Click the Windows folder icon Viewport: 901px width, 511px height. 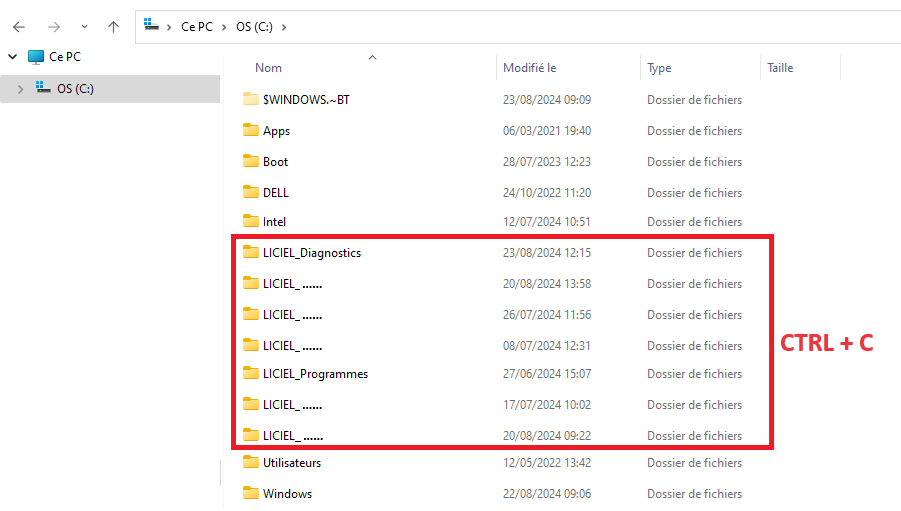[251, 493]
